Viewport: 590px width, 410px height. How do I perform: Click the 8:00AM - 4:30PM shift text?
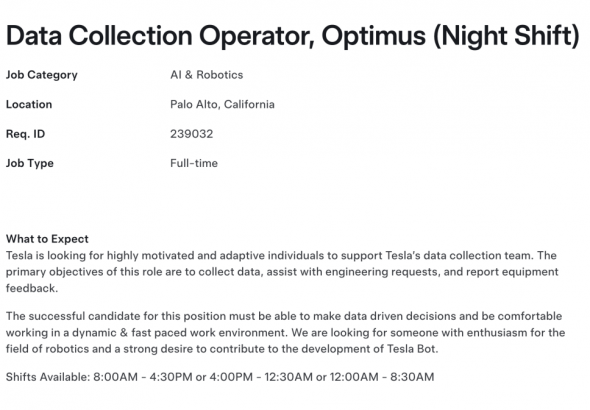143,377
